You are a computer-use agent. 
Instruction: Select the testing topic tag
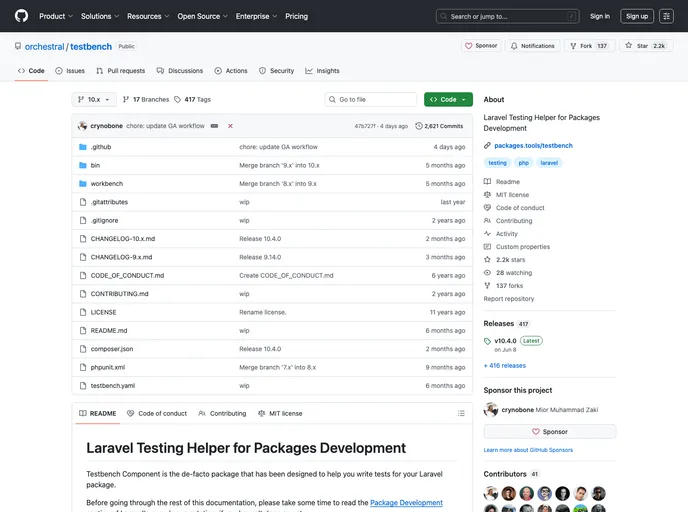[x=498, y=163]
